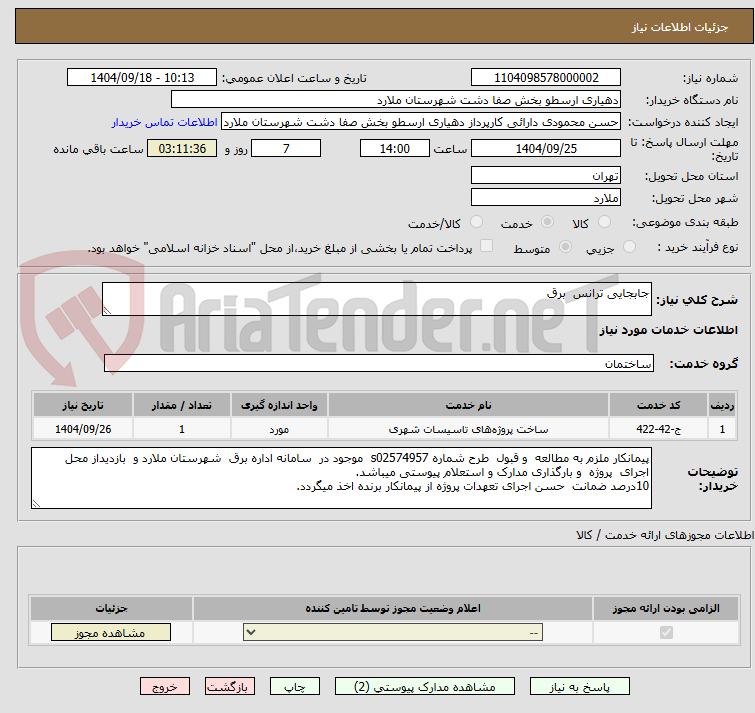Toggle the Islamic treasury payment checkbox
The width and height of the screenshot is (755, 713).
coord(487,246)
